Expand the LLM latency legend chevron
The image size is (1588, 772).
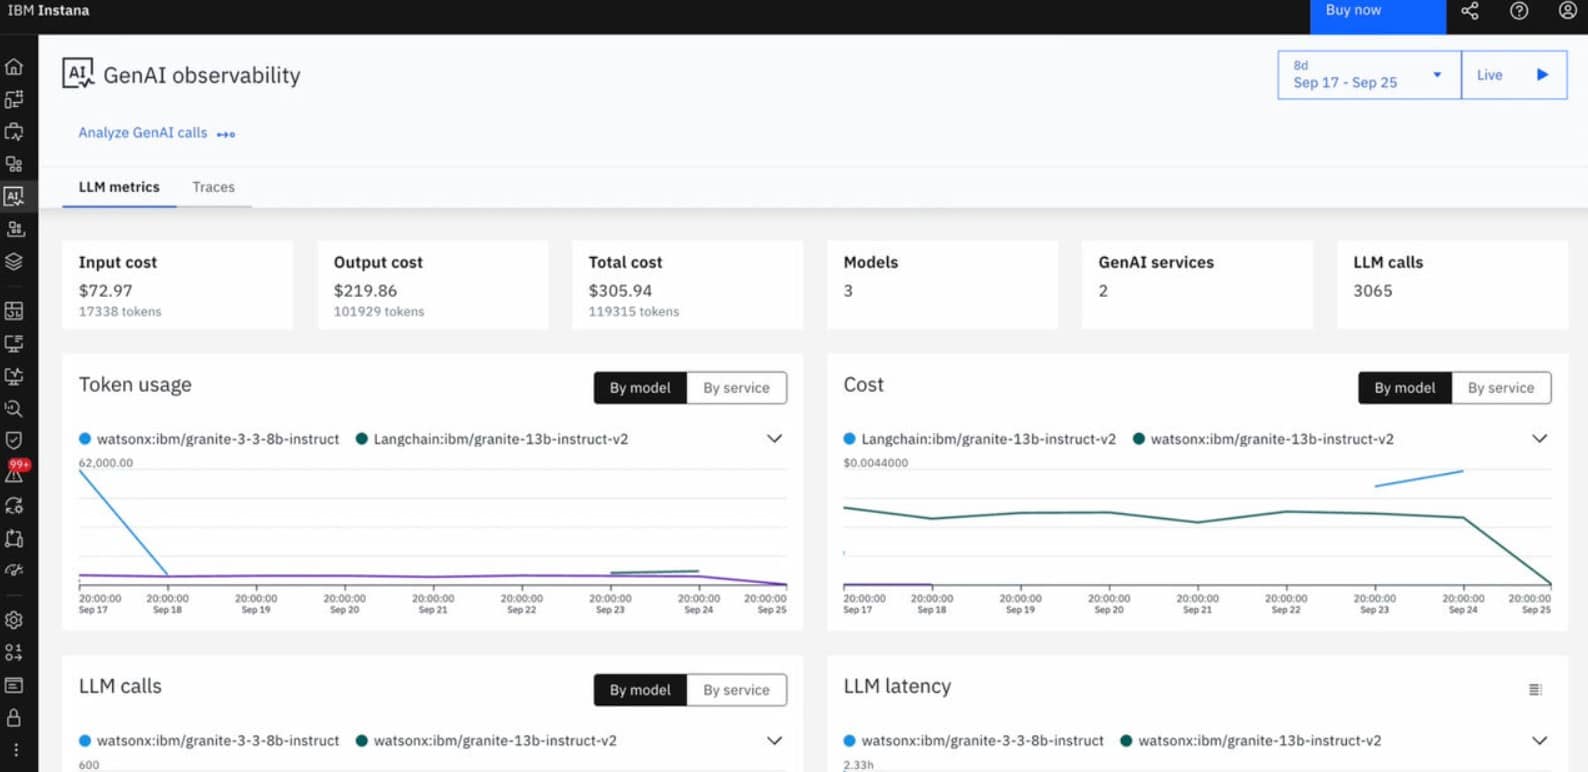(1539, 741)
